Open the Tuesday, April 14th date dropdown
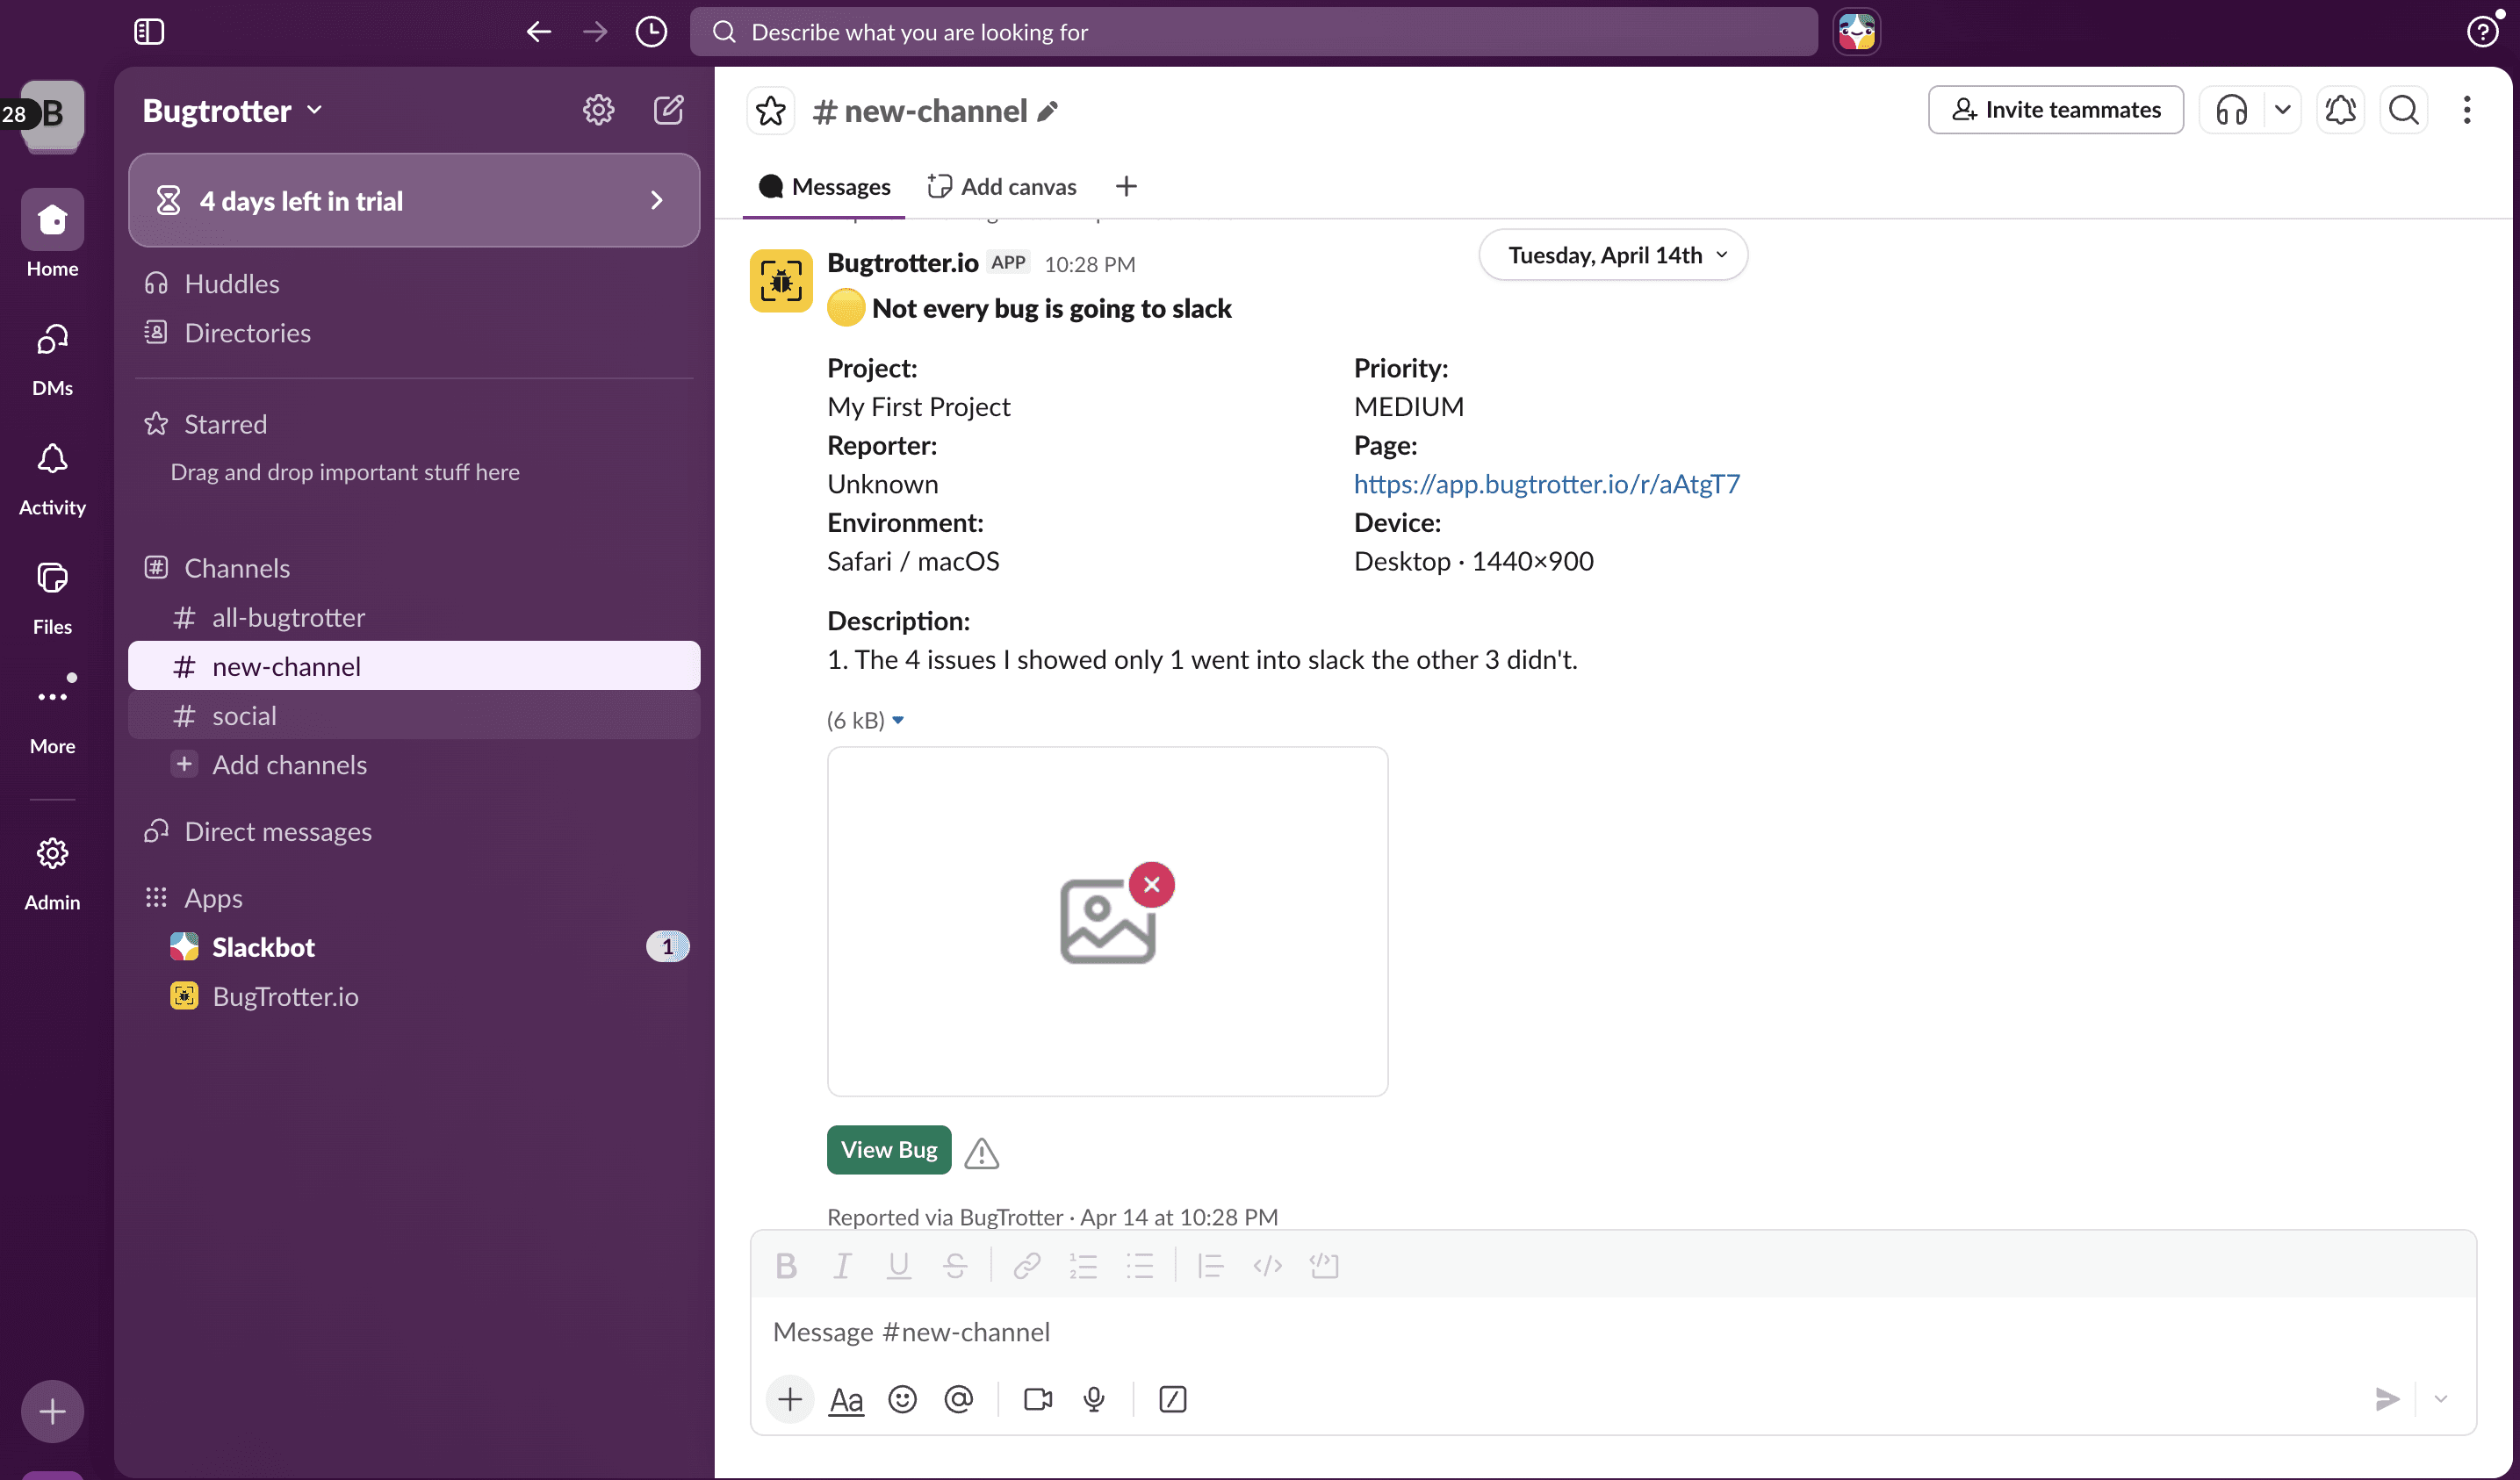 click(x=1613, y=255)
